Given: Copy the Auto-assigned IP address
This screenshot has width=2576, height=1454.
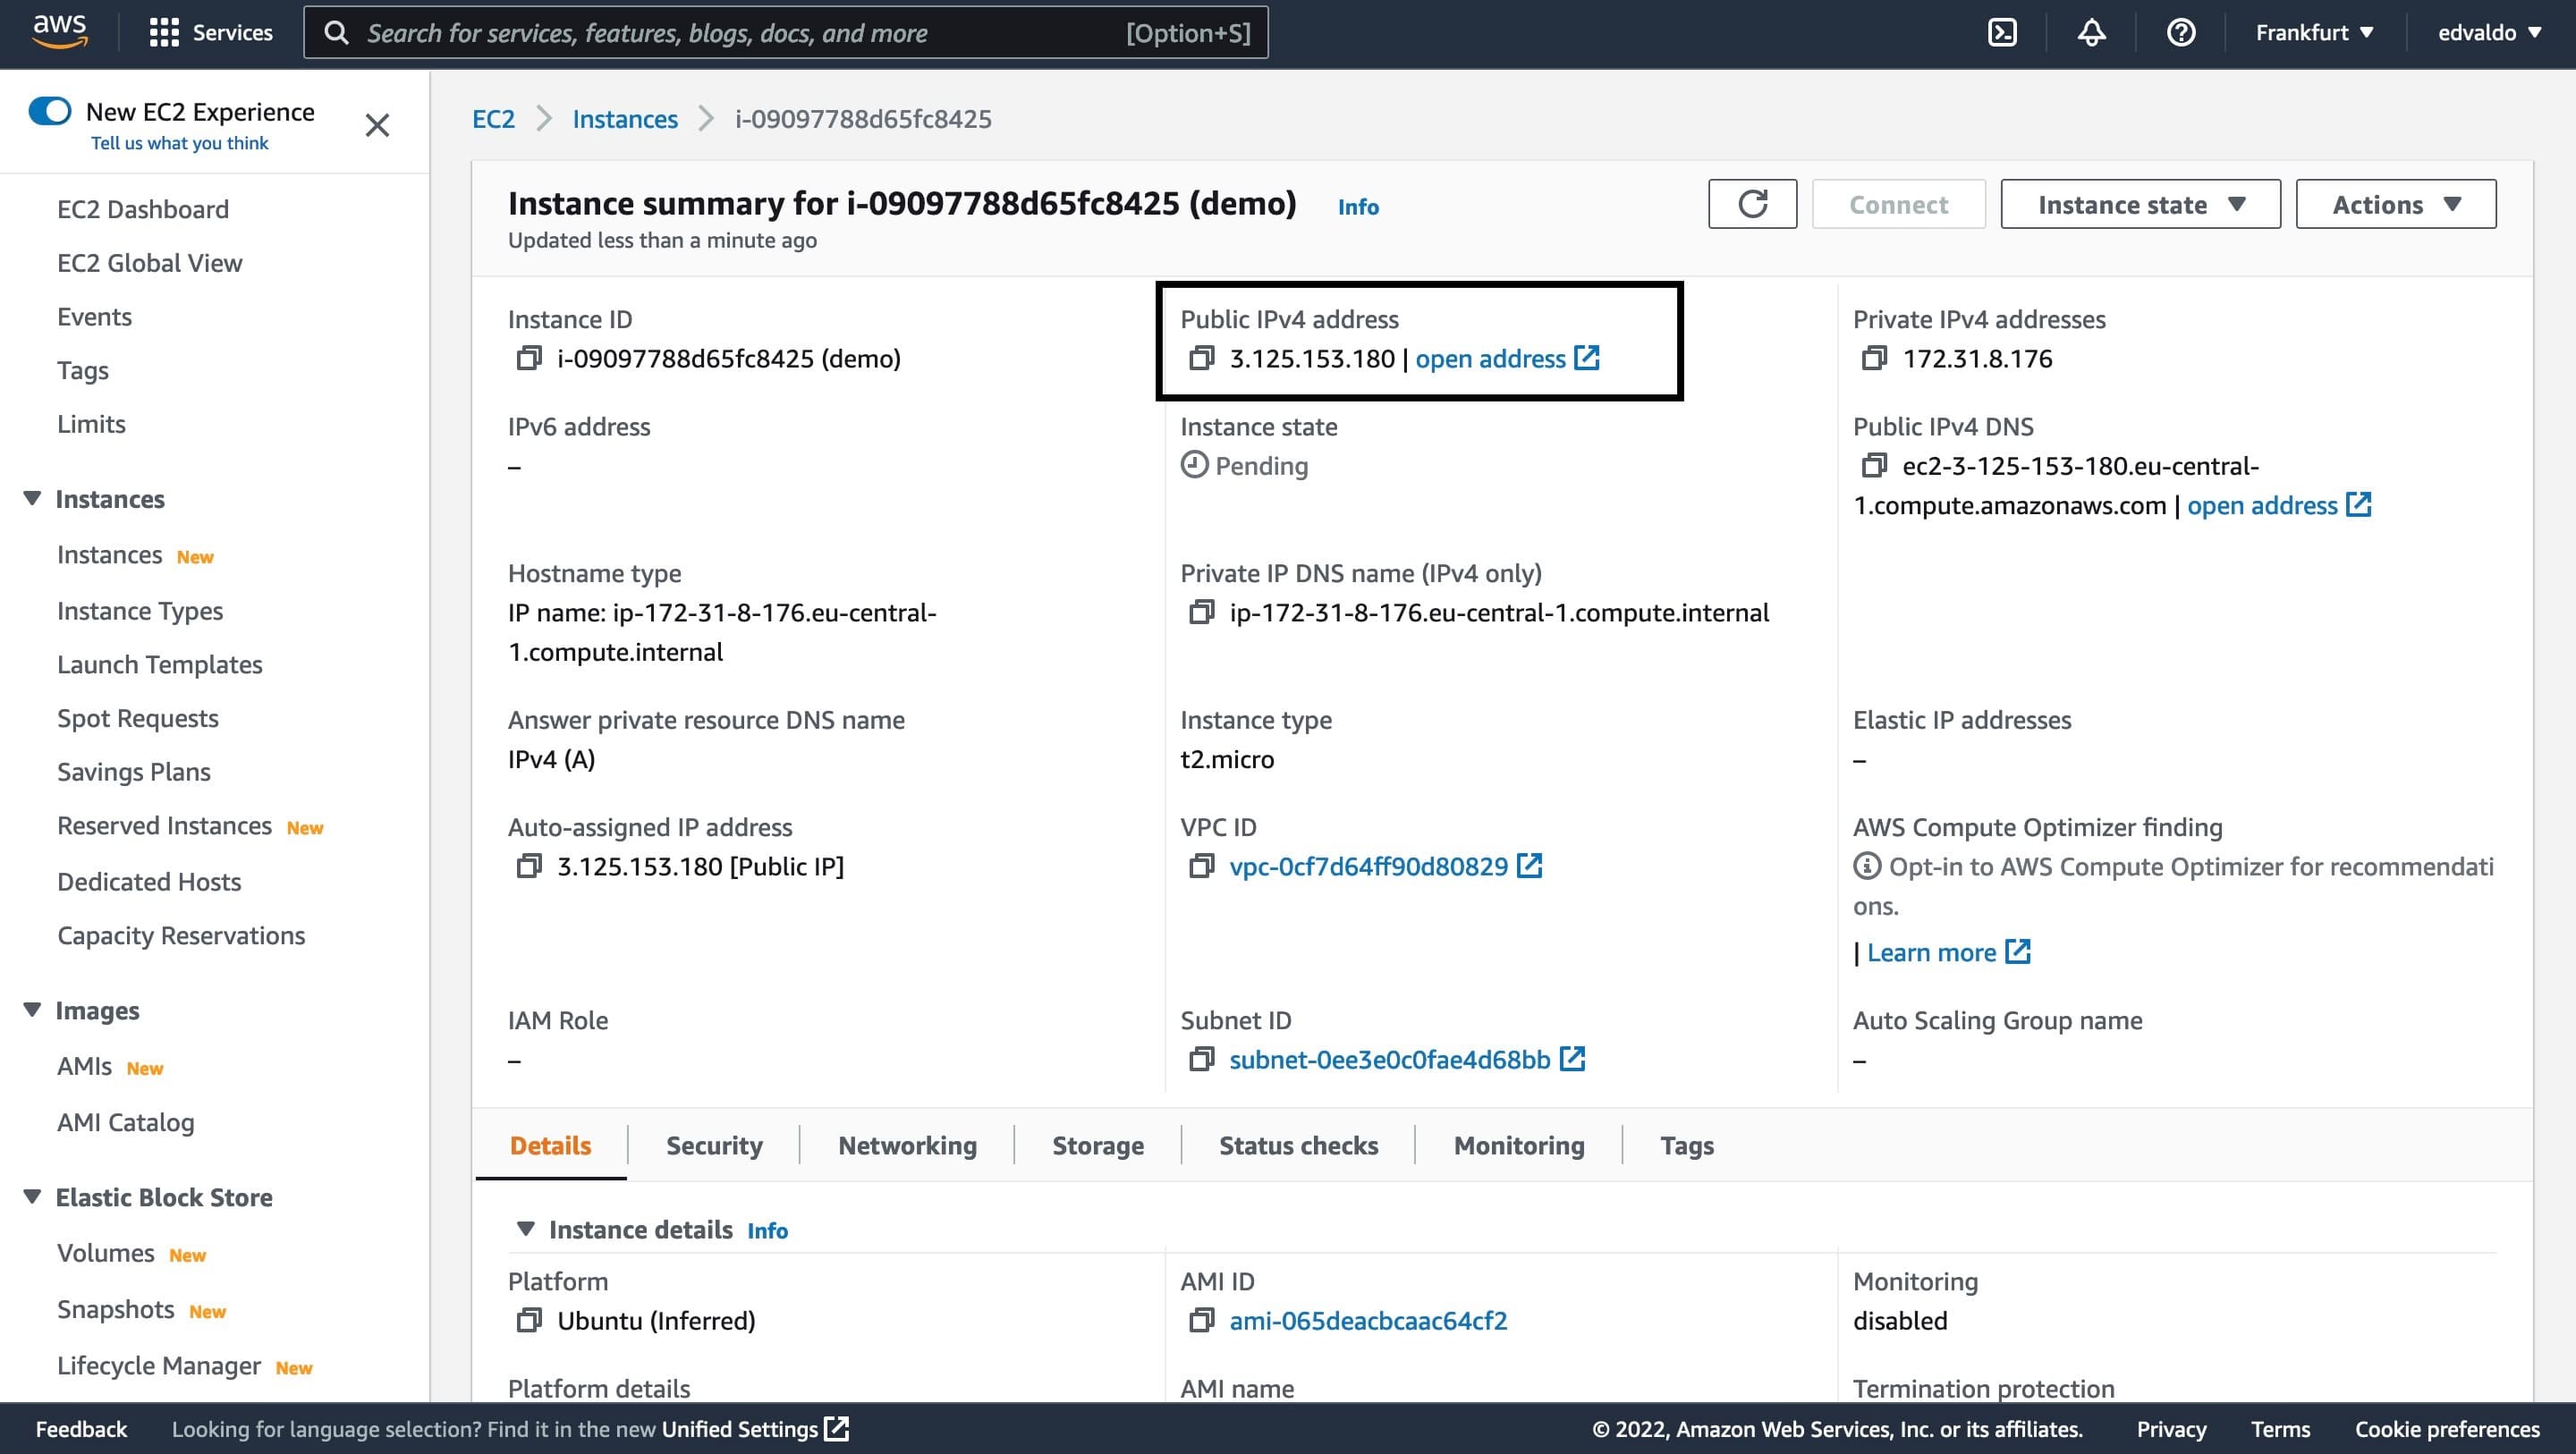Looking at the screenshot, I should coord(528,866).
